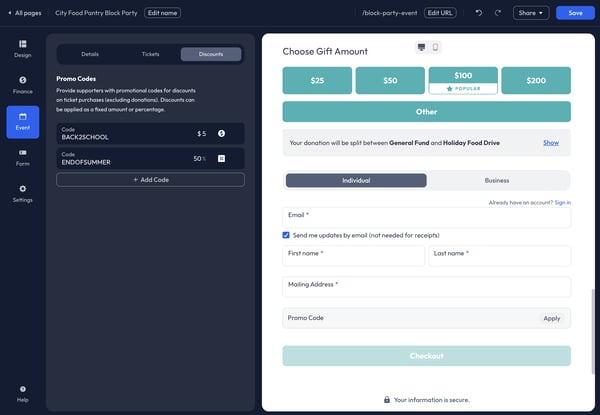Image resolution: width=600 pixels, height=415 pixels.
Task: Select the Individual donor type
Action: [356, 181]
